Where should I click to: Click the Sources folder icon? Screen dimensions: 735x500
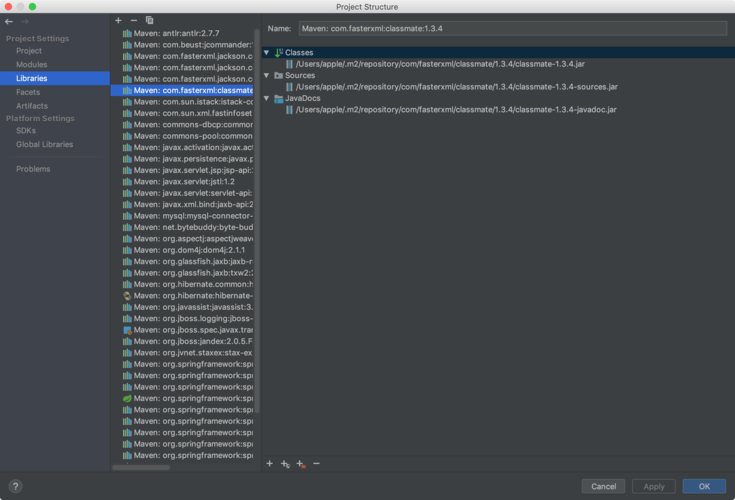click(278, 75)
